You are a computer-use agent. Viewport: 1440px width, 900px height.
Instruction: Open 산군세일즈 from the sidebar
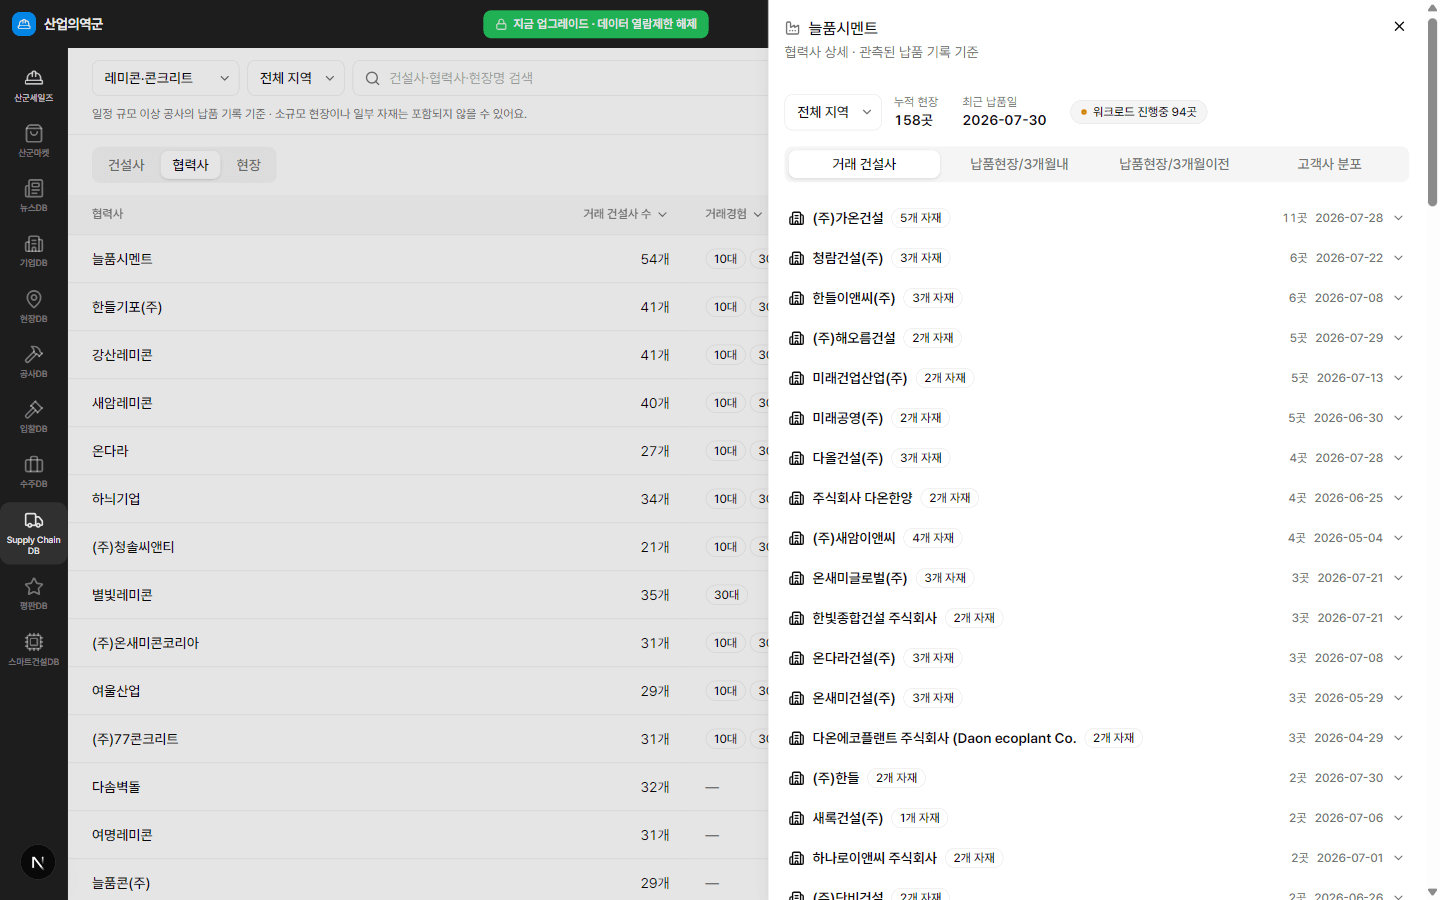pyautogui.click(x=34, y=85)
